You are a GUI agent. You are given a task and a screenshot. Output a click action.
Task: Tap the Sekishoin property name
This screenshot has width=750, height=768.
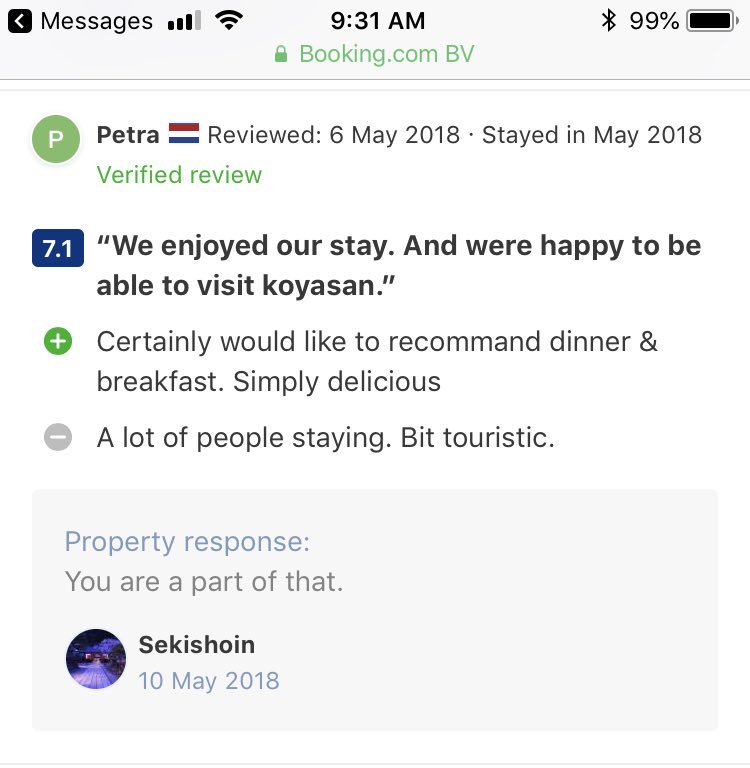click(x=197, y=645)
